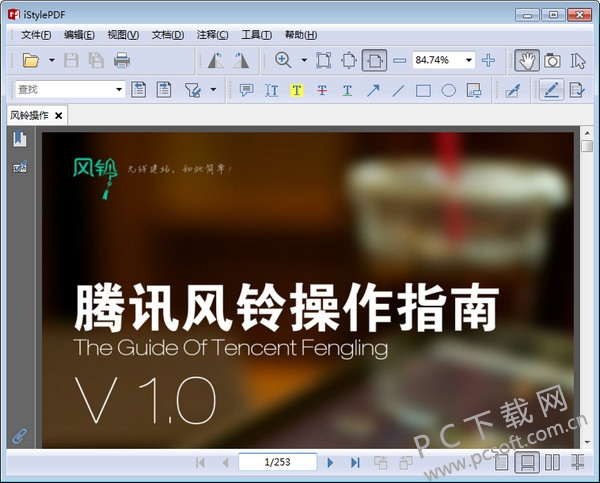The height and width of the screenshot is (483, 600).
Task: Expand the open-file dropdown arrow
Action: tap(52, 60)
